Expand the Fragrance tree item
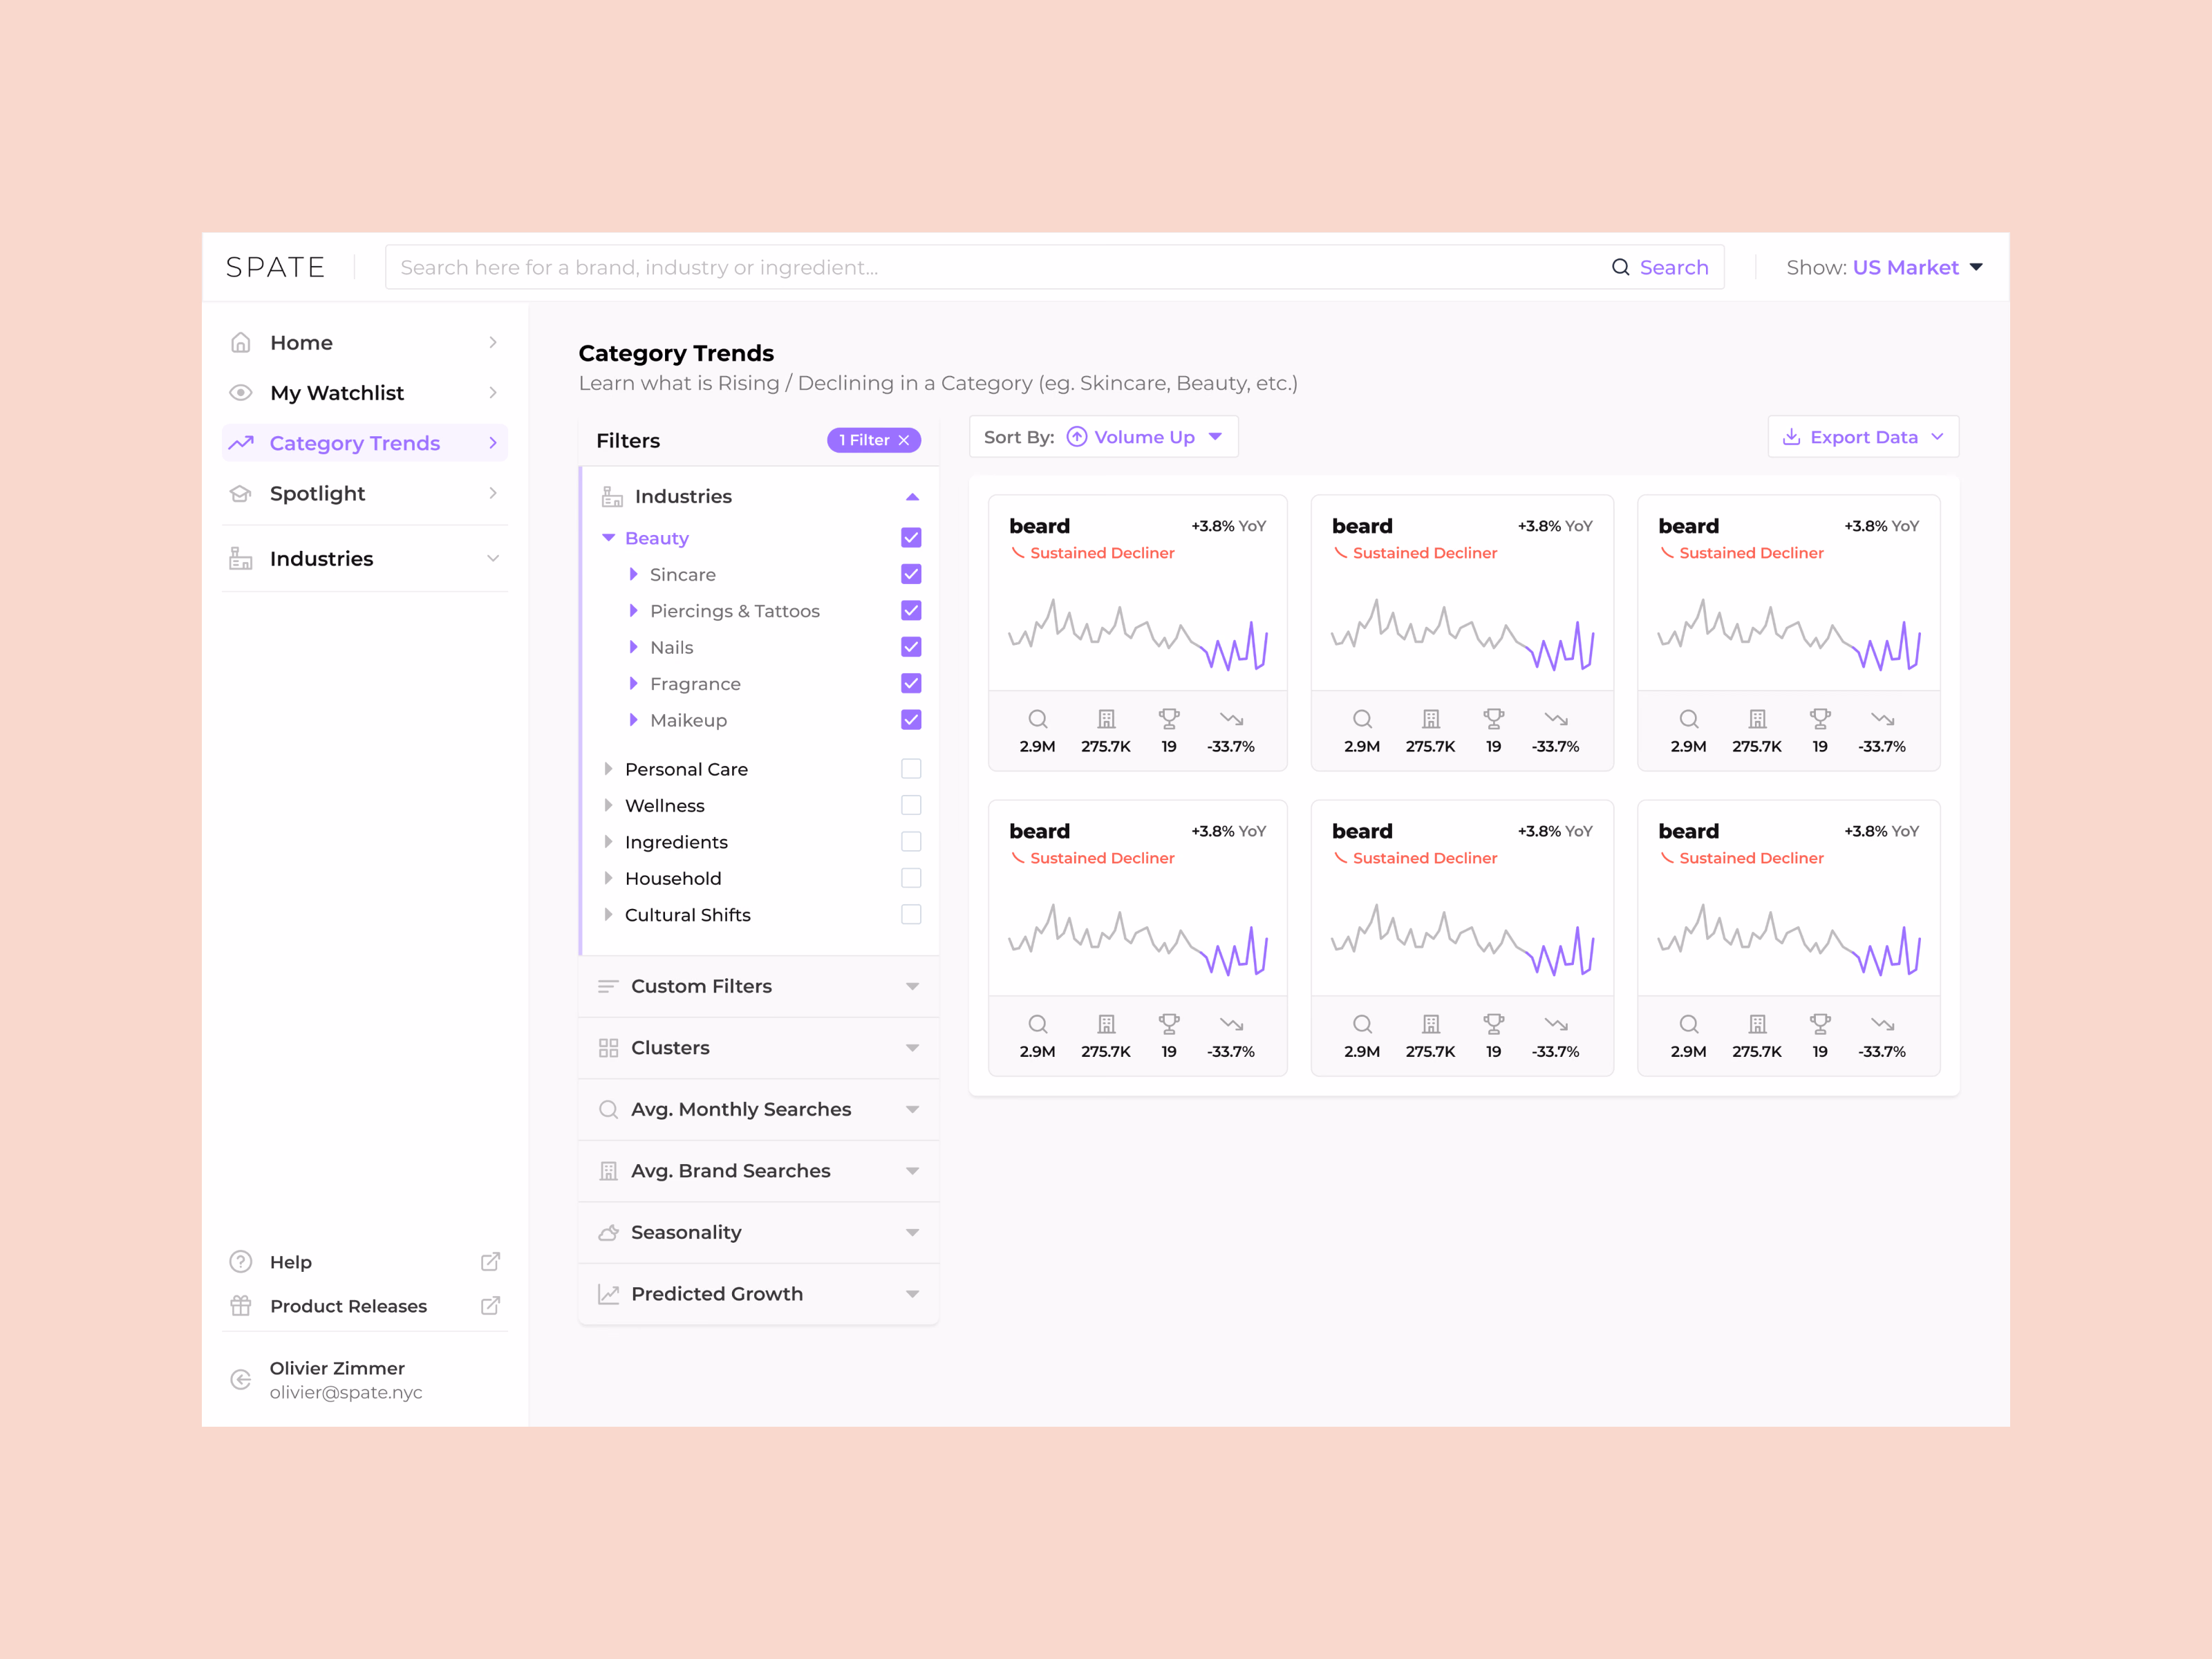This screenshot has width=2212, height=1659. [x=633, y=683]
